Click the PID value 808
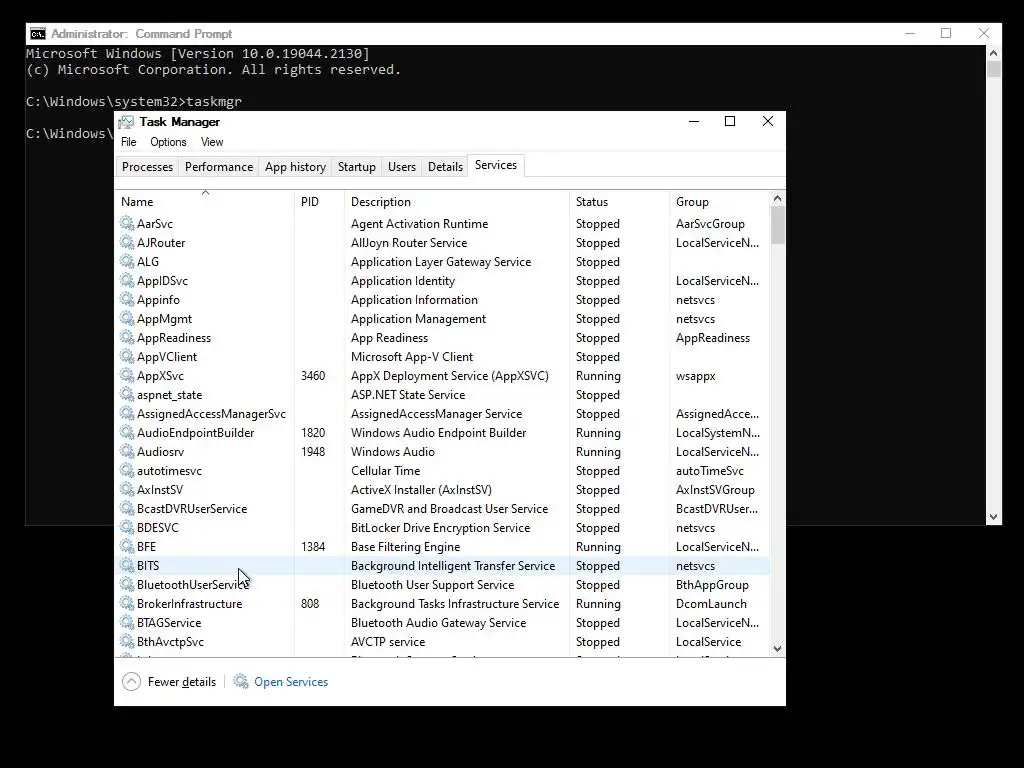 (x=310, y=603)
